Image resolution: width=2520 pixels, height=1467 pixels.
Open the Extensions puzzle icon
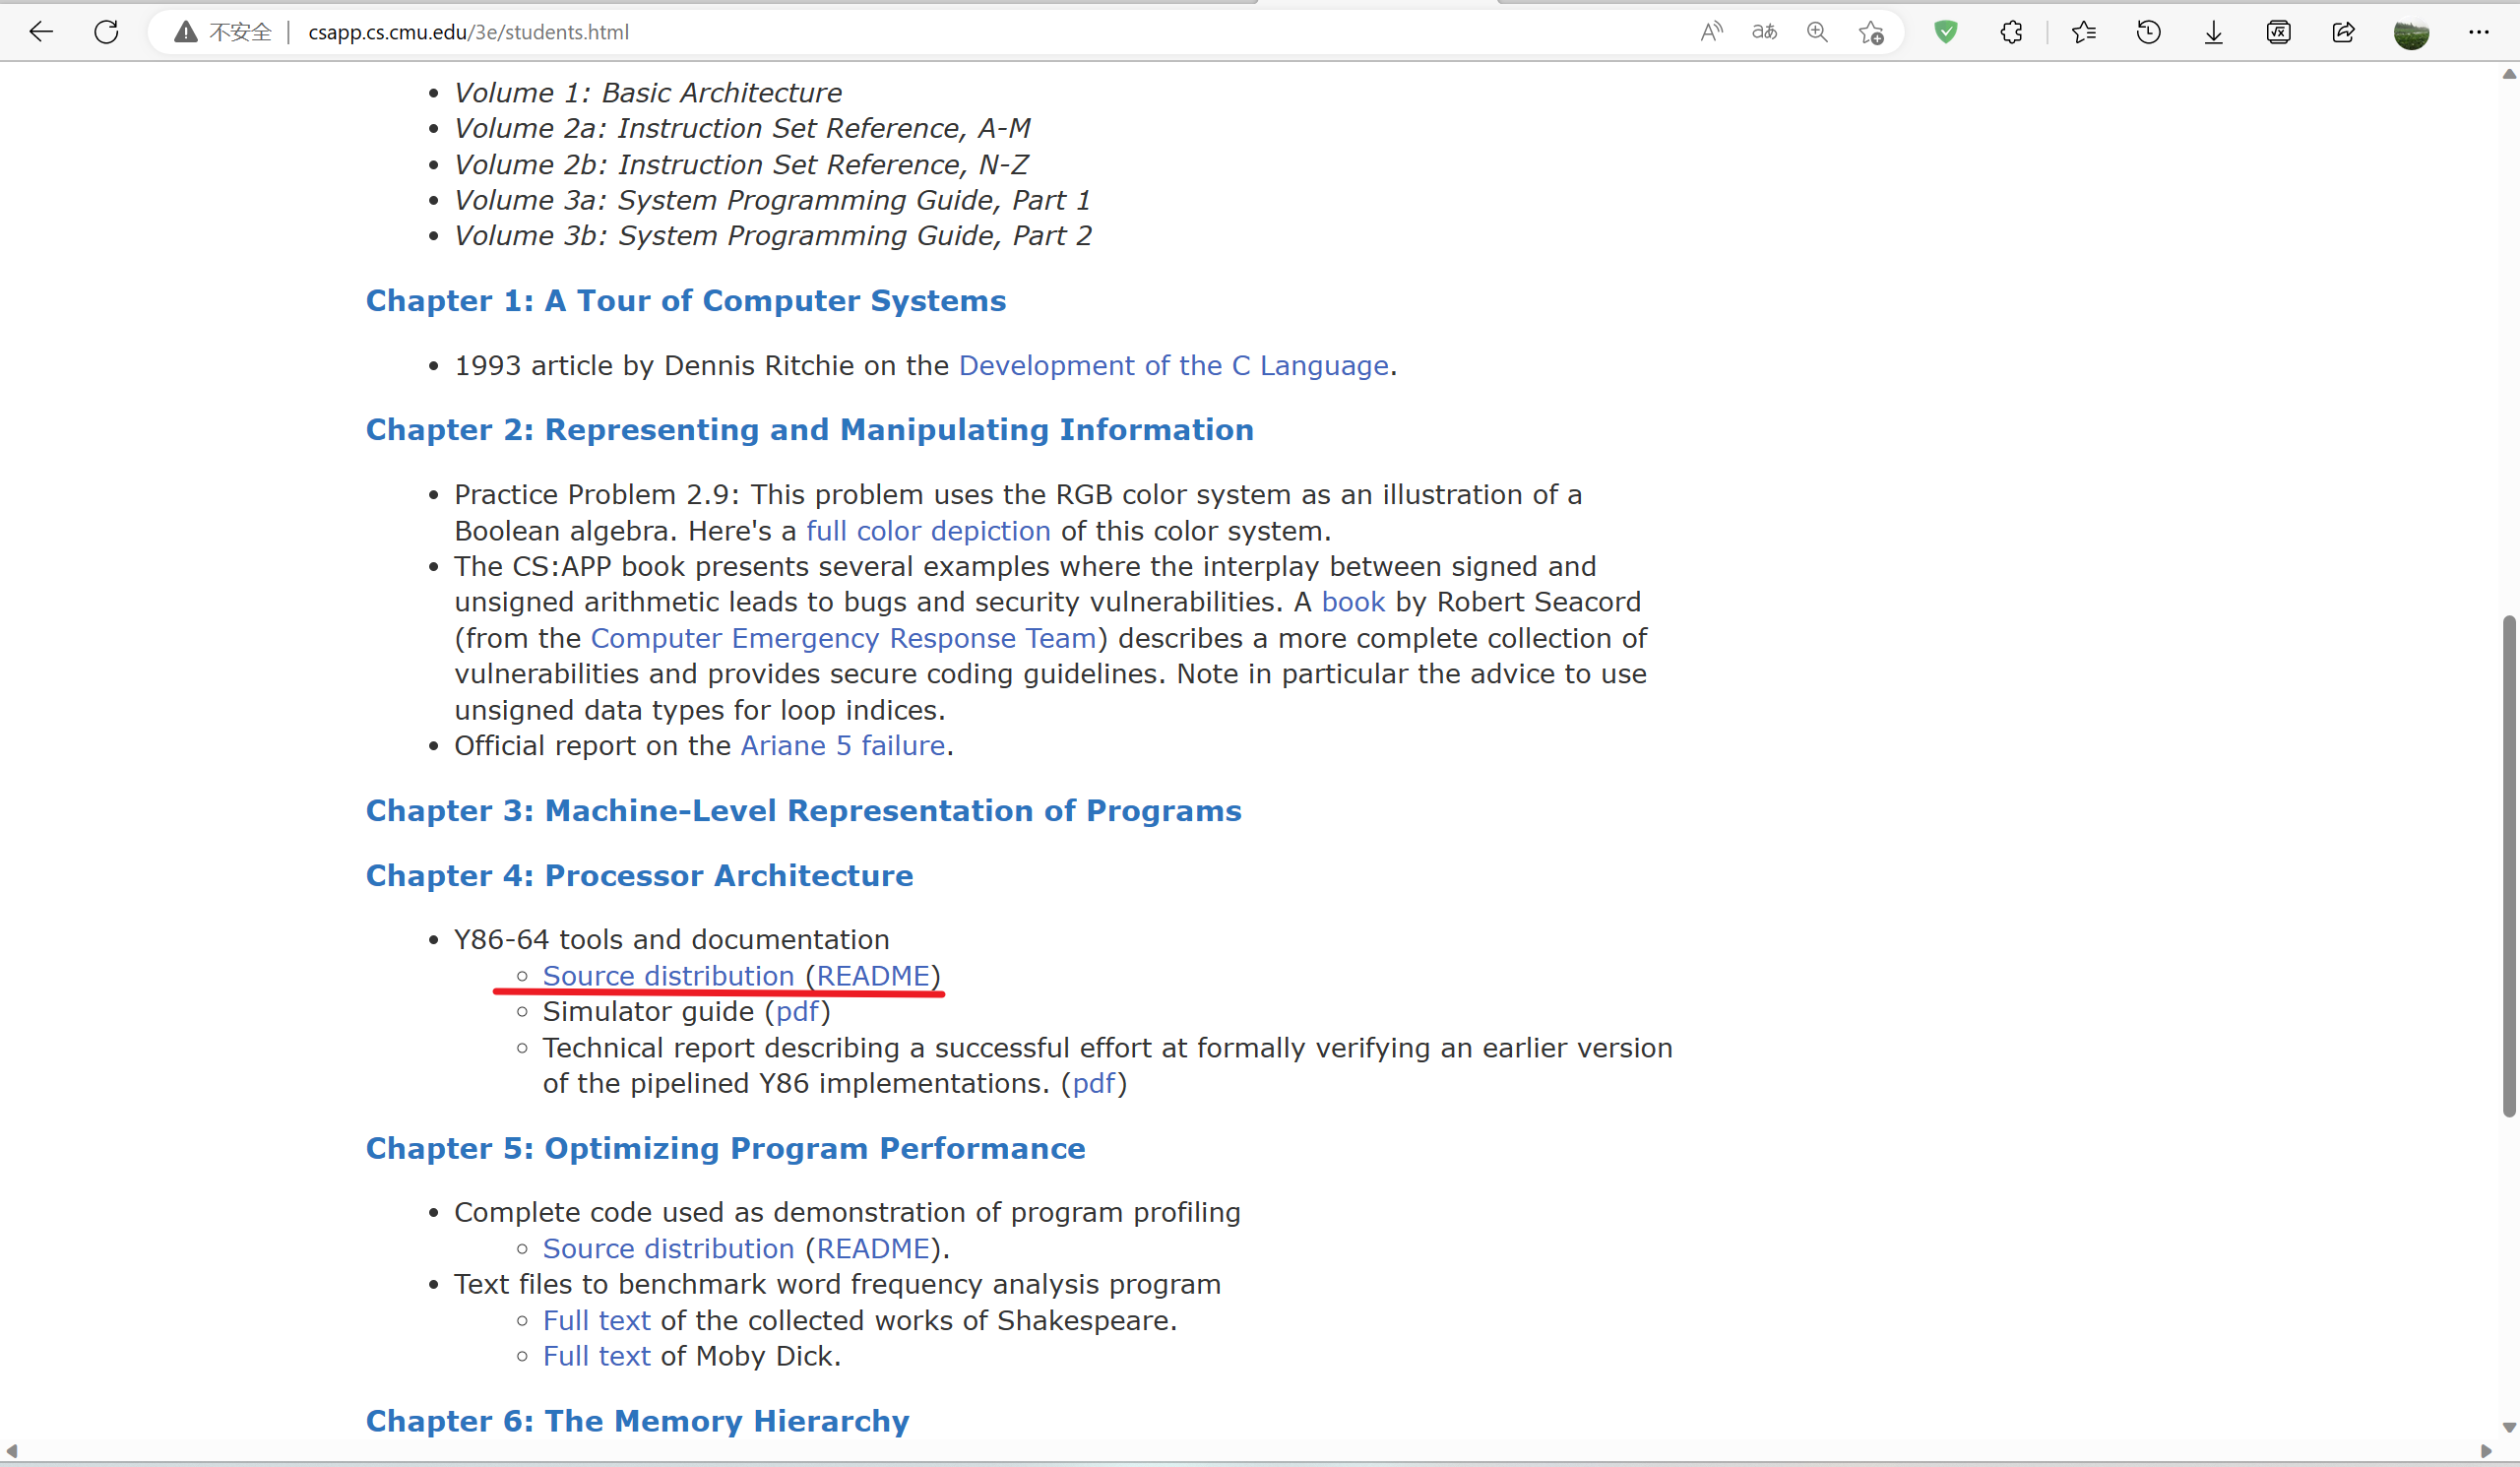pyautogui.click(x=2011, y=32)
